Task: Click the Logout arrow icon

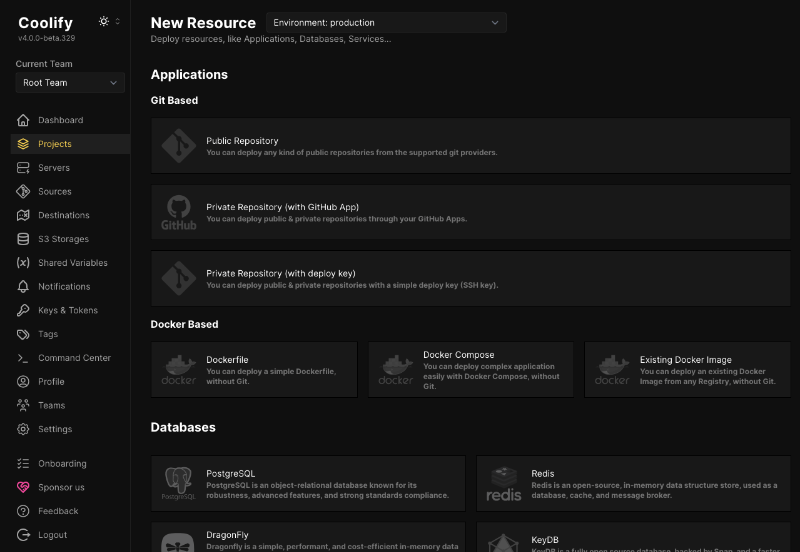Action: [x=23, y=535]
